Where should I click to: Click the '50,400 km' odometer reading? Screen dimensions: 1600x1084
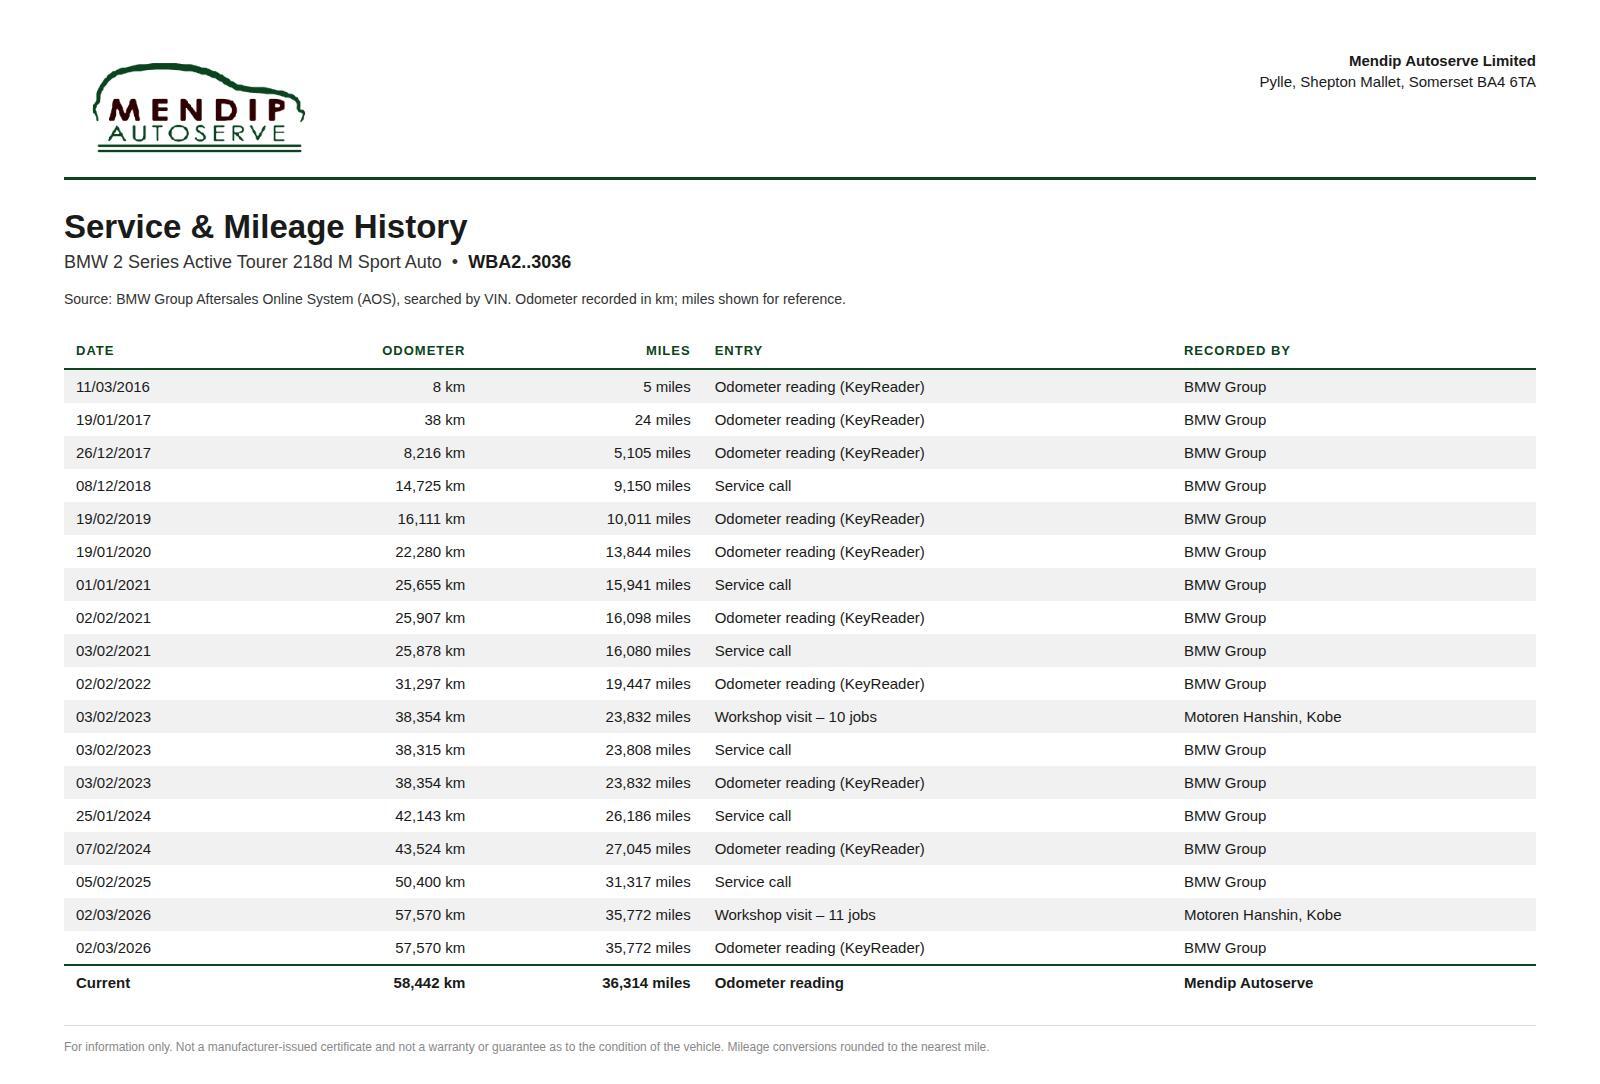coord(430,882)
